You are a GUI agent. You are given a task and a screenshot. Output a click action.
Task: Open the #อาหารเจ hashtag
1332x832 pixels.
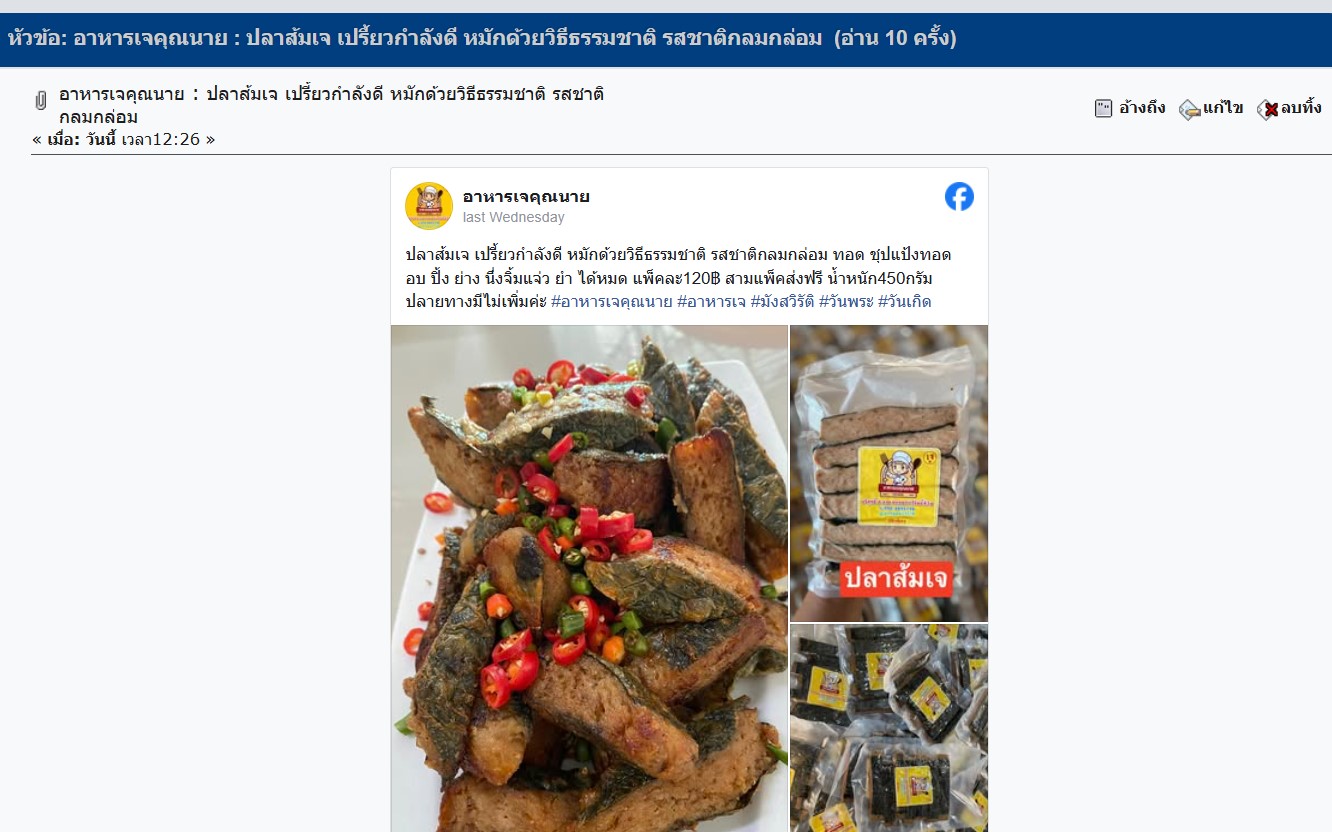[711, 301]
